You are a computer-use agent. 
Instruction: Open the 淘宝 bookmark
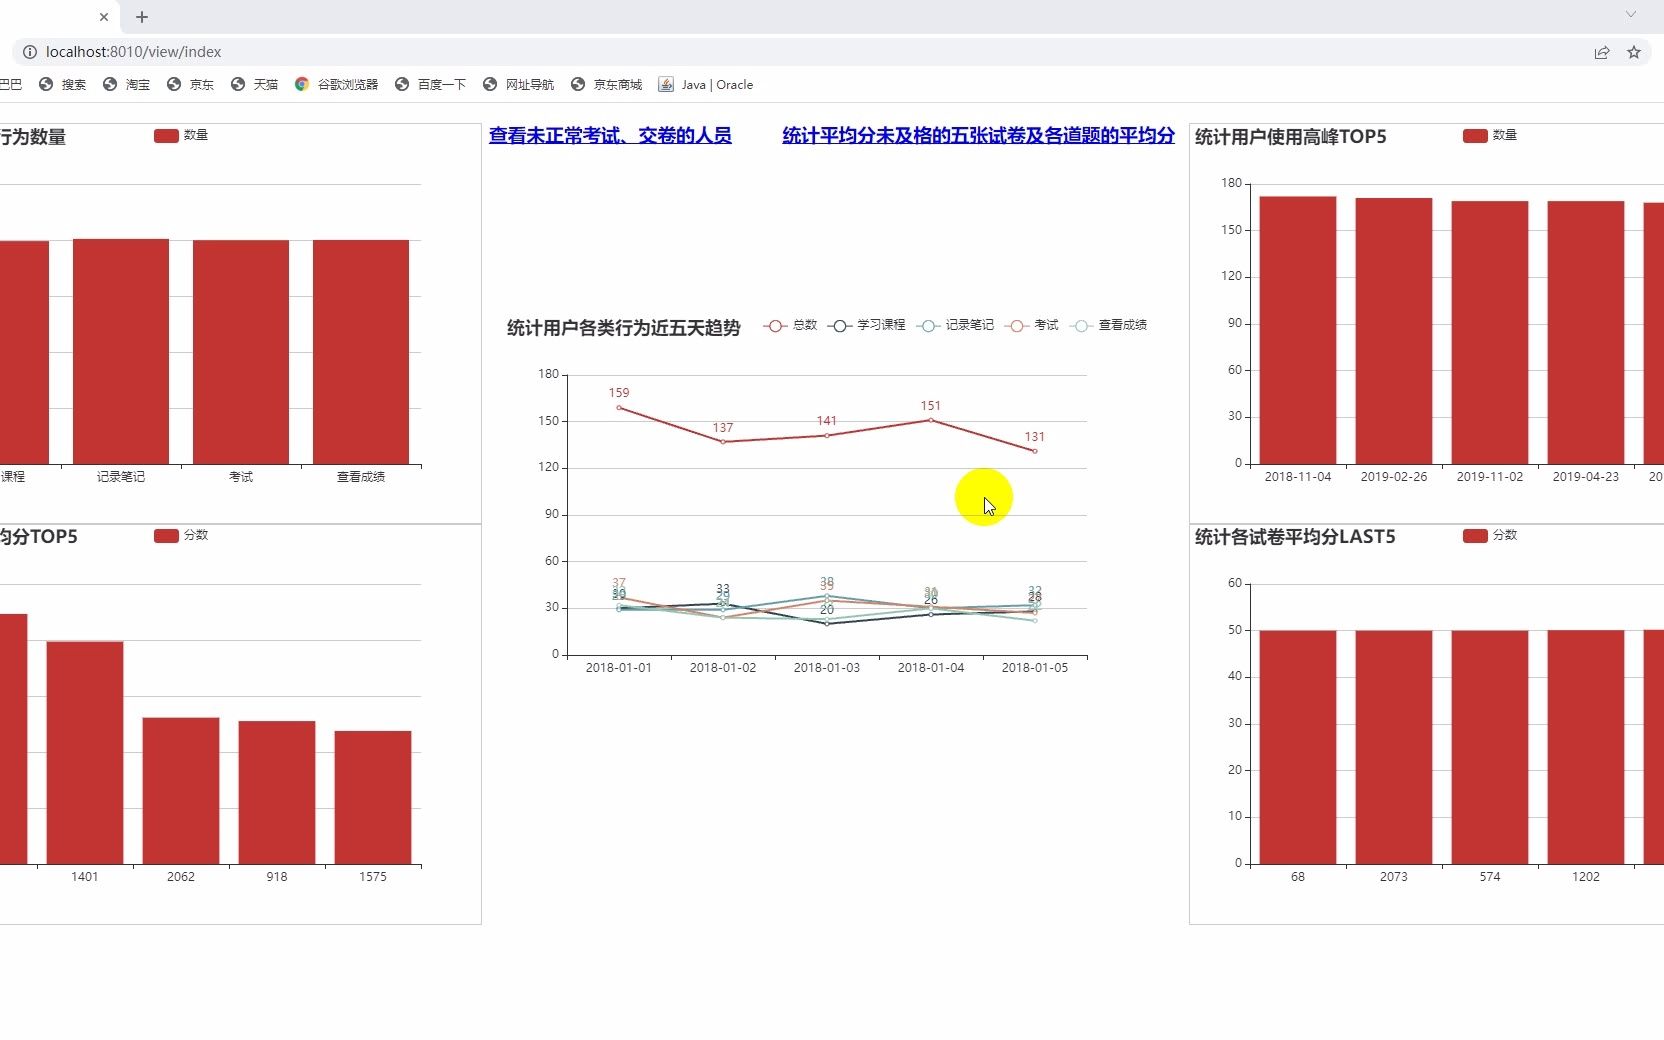coord(126,85)
